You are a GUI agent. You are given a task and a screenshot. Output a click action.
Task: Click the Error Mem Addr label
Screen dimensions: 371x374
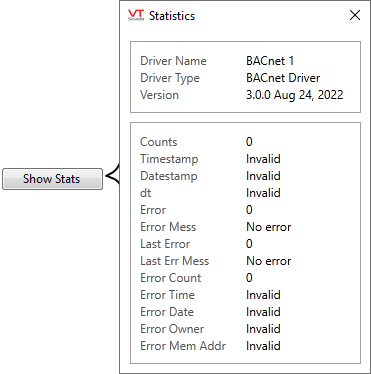click(x=183, y=346)
